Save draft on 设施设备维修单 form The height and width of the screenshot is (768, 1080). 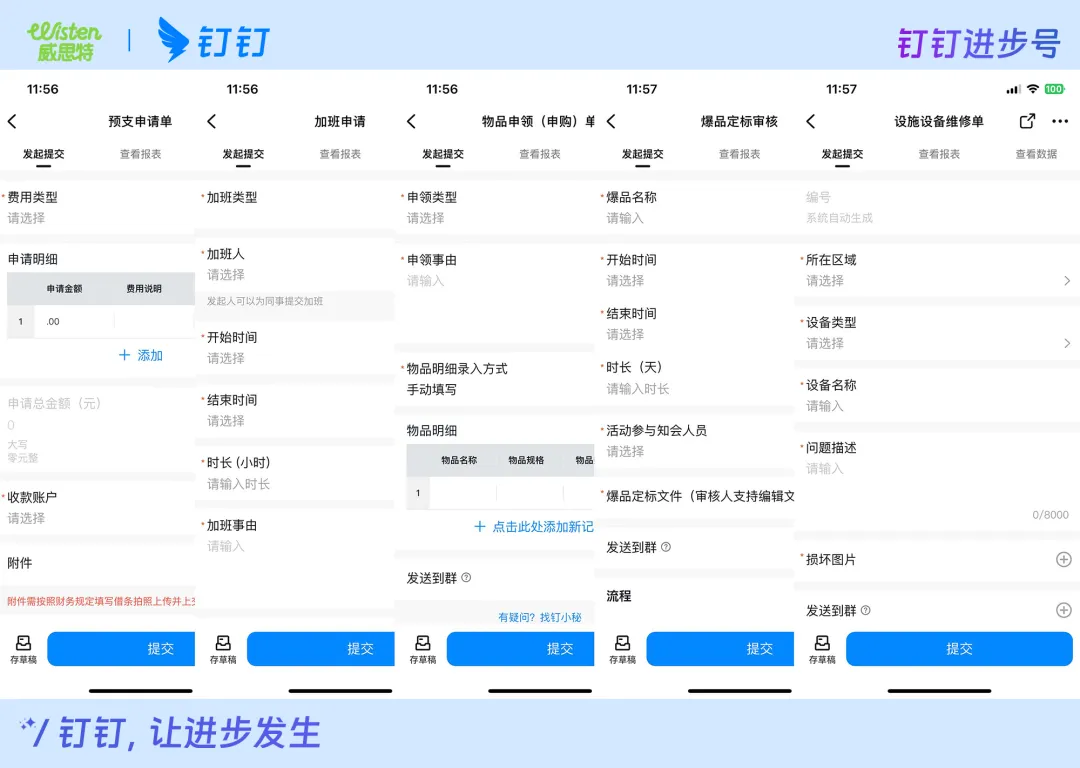822,650
